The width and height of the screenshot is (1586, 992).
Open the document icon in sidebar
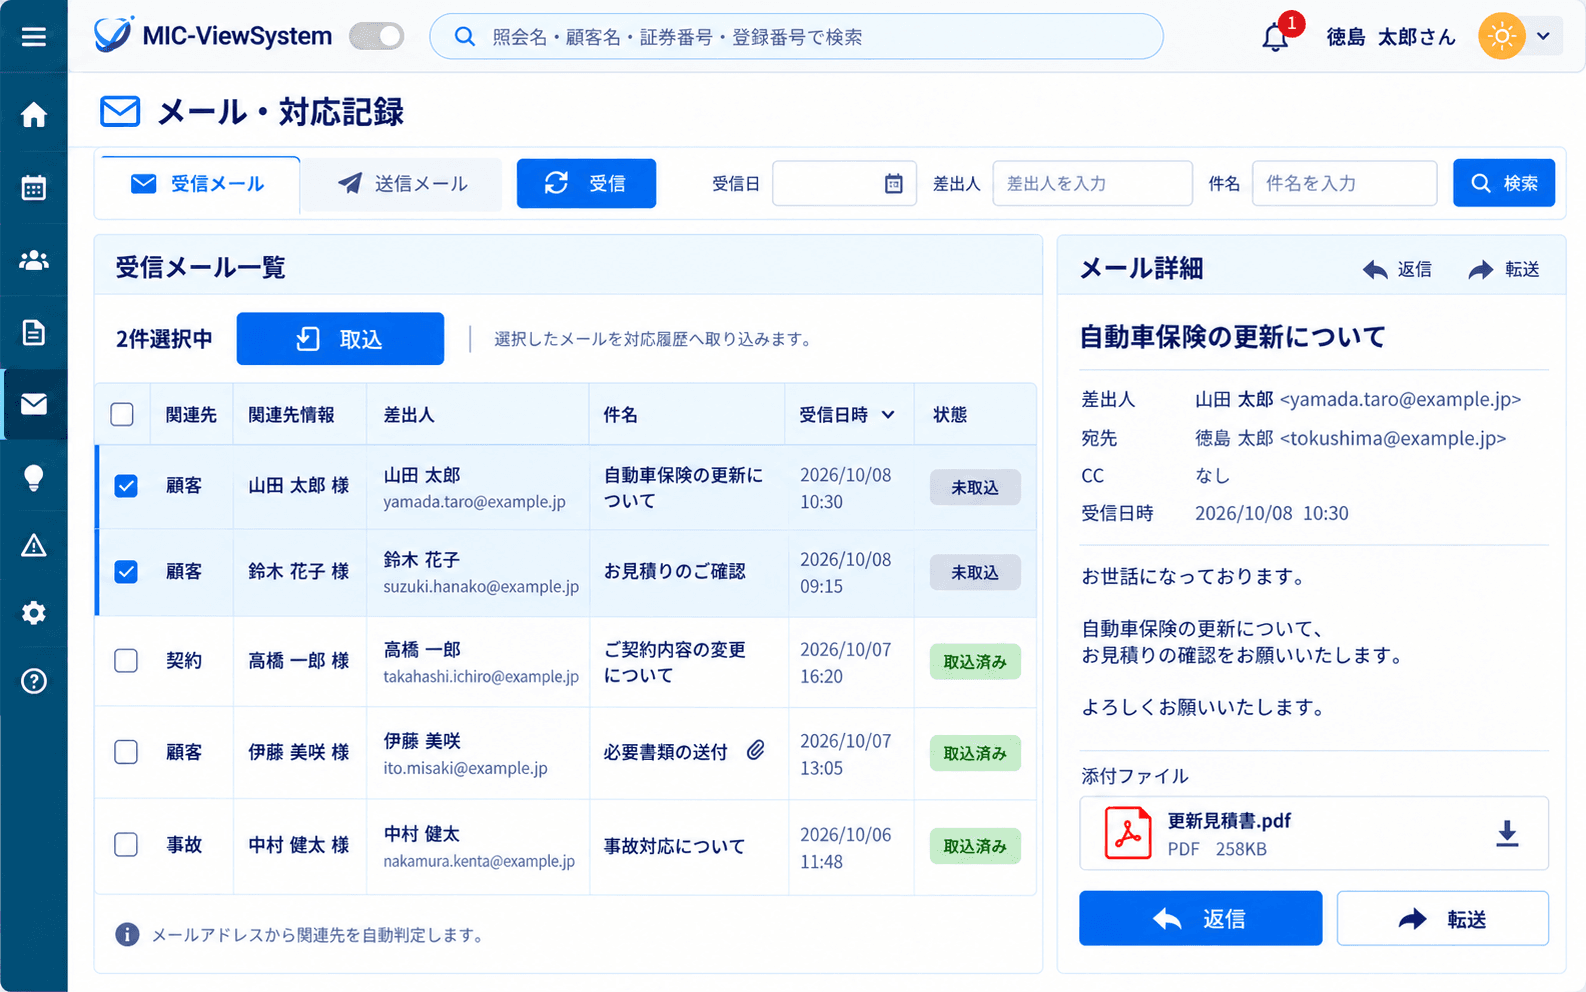(x=34, y=332)
